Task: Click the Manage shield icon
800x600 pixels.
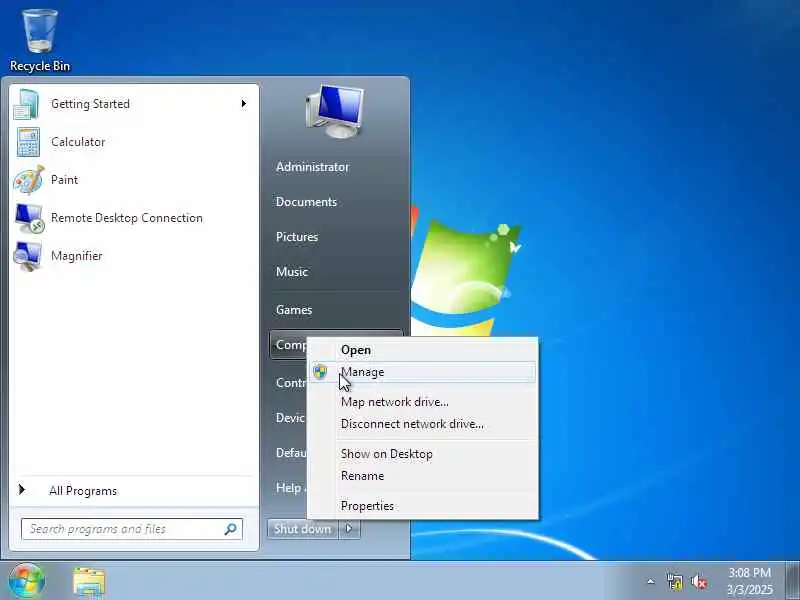Action: 320,372
